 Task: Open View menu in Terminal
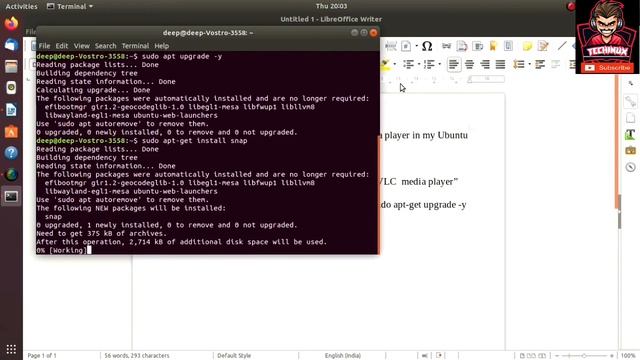pyautogui.click(x=81, y=46)
